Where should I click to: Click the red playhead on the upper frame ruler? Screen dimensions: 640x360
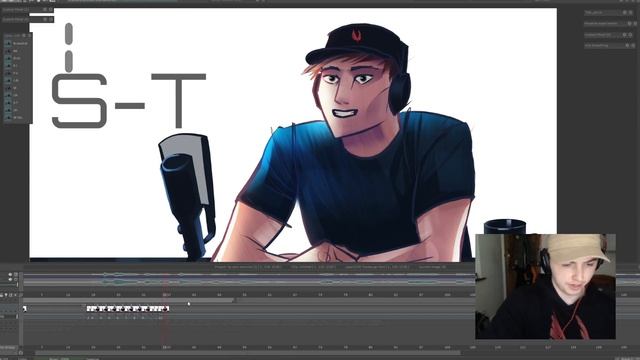166,294
